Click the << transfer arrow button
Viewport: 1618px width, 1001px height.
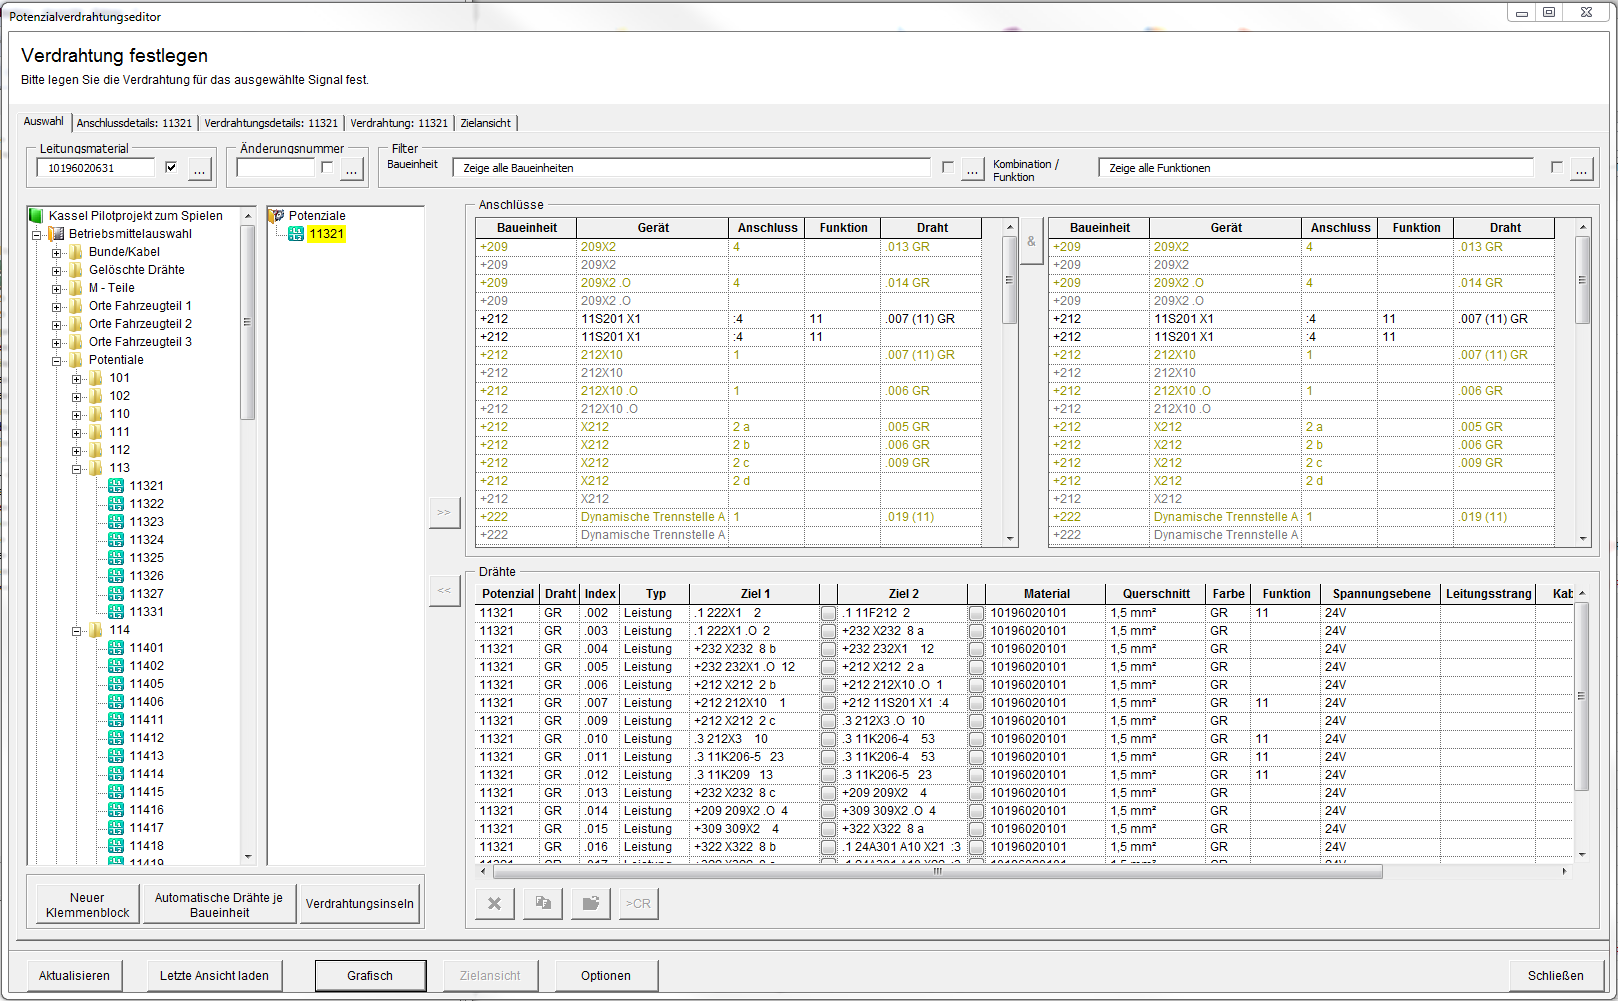click(444, 590)
